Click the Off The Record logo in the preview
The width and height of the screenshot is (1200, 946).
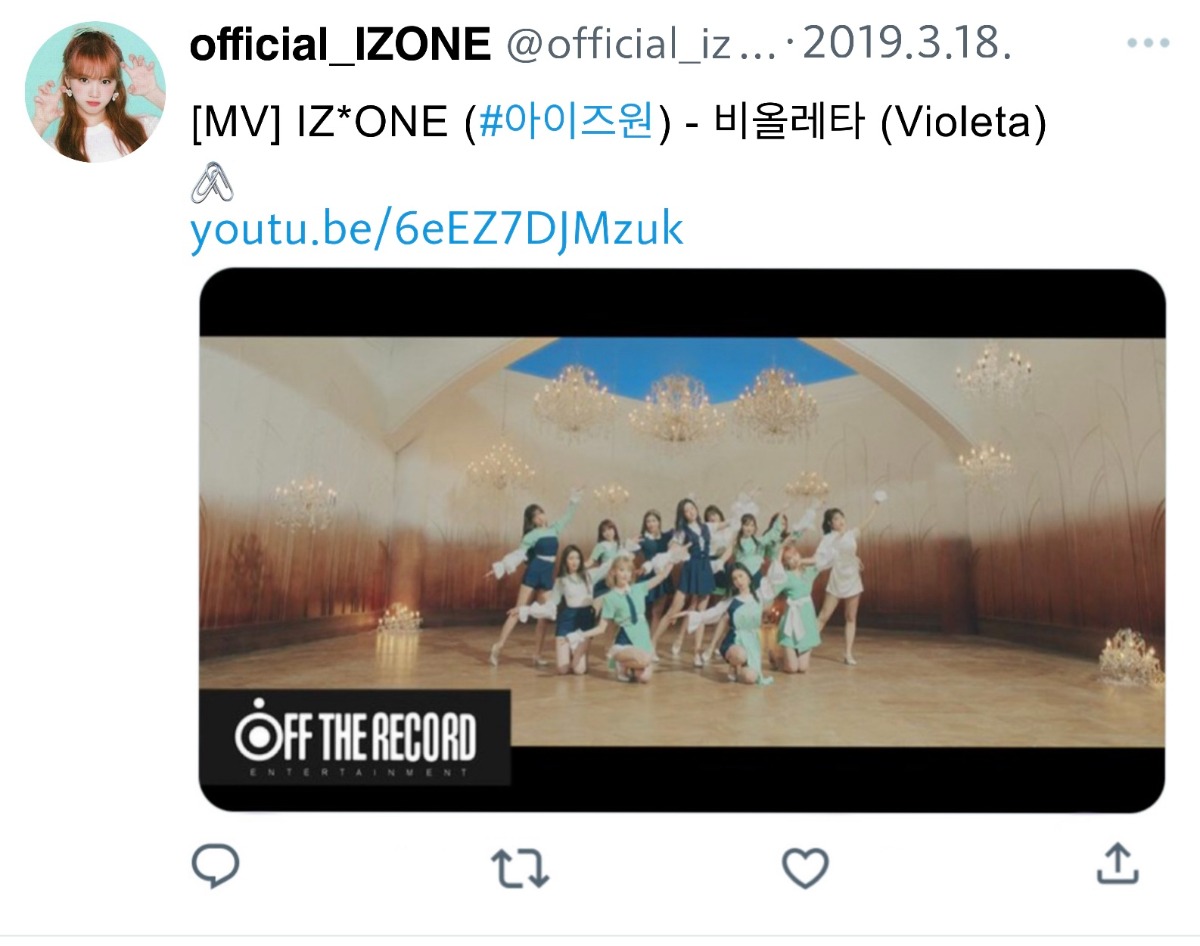[356, 738]
